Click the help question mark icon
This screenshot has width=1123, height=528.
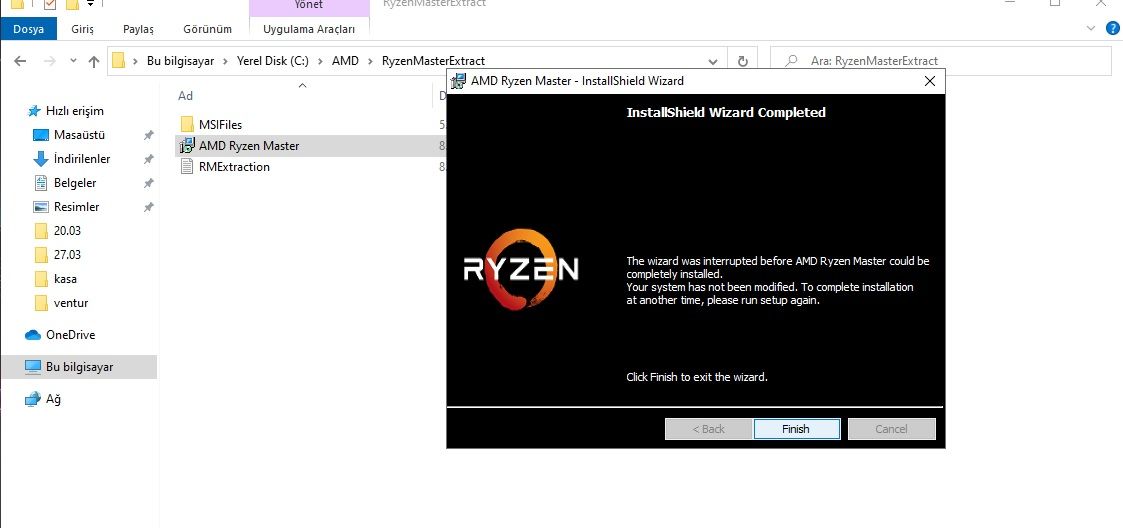coord(1112,29)
